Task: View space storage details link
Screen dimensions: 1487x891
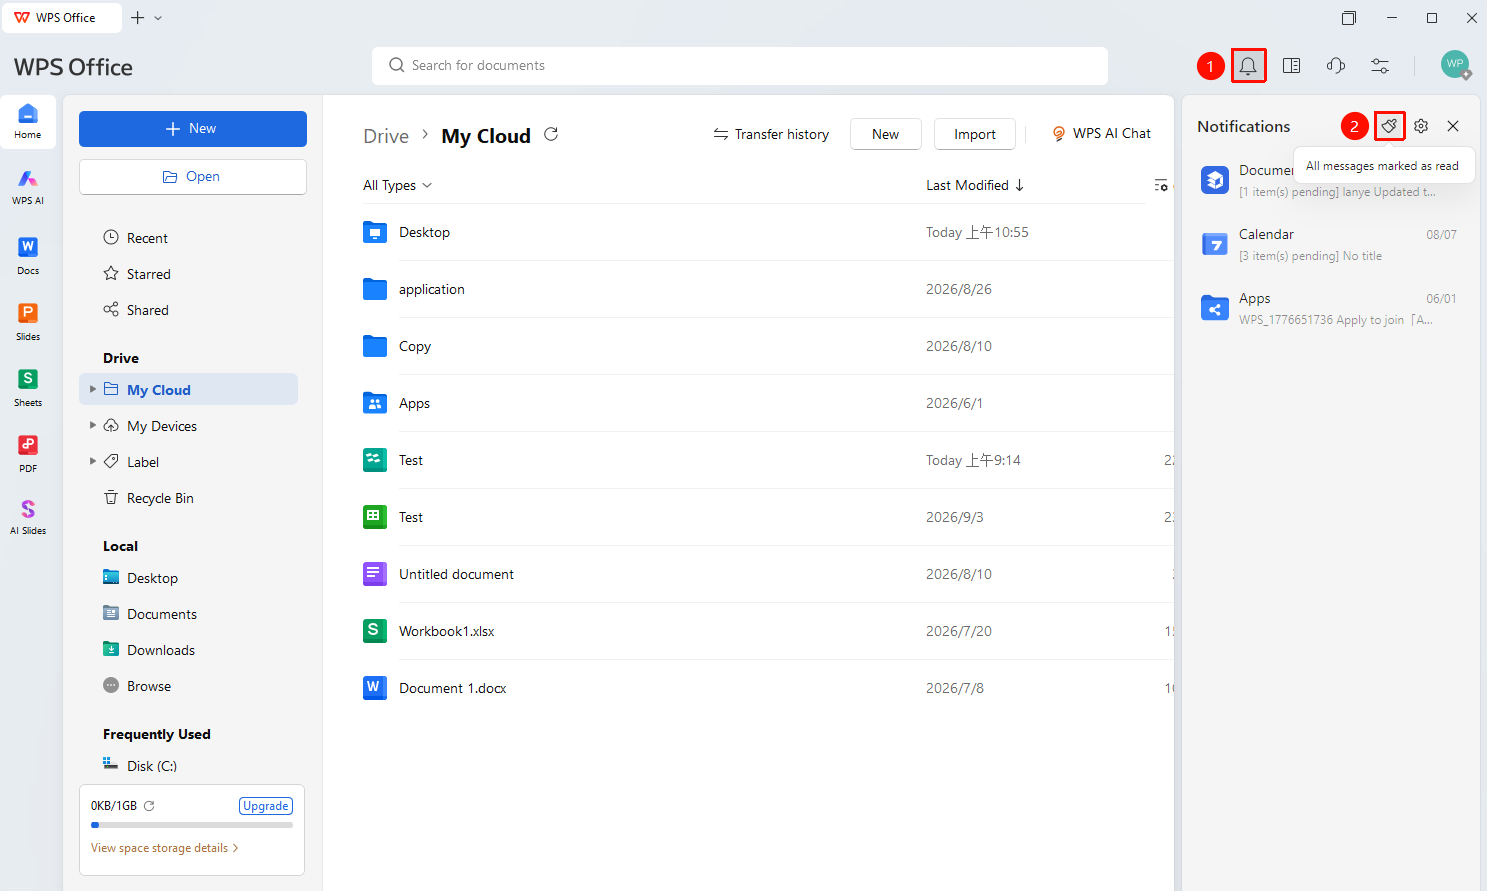Action: point(165,848)
